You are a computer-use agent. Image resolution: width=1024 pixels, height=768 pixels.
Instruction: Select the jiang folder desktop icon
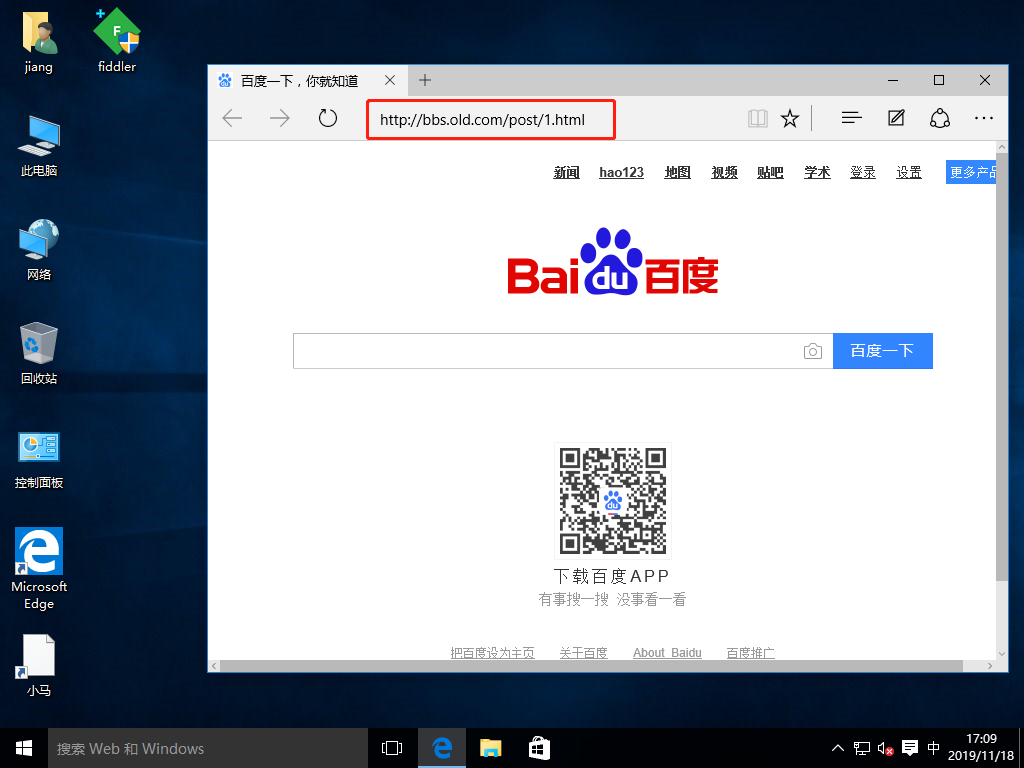pos(39,42)
